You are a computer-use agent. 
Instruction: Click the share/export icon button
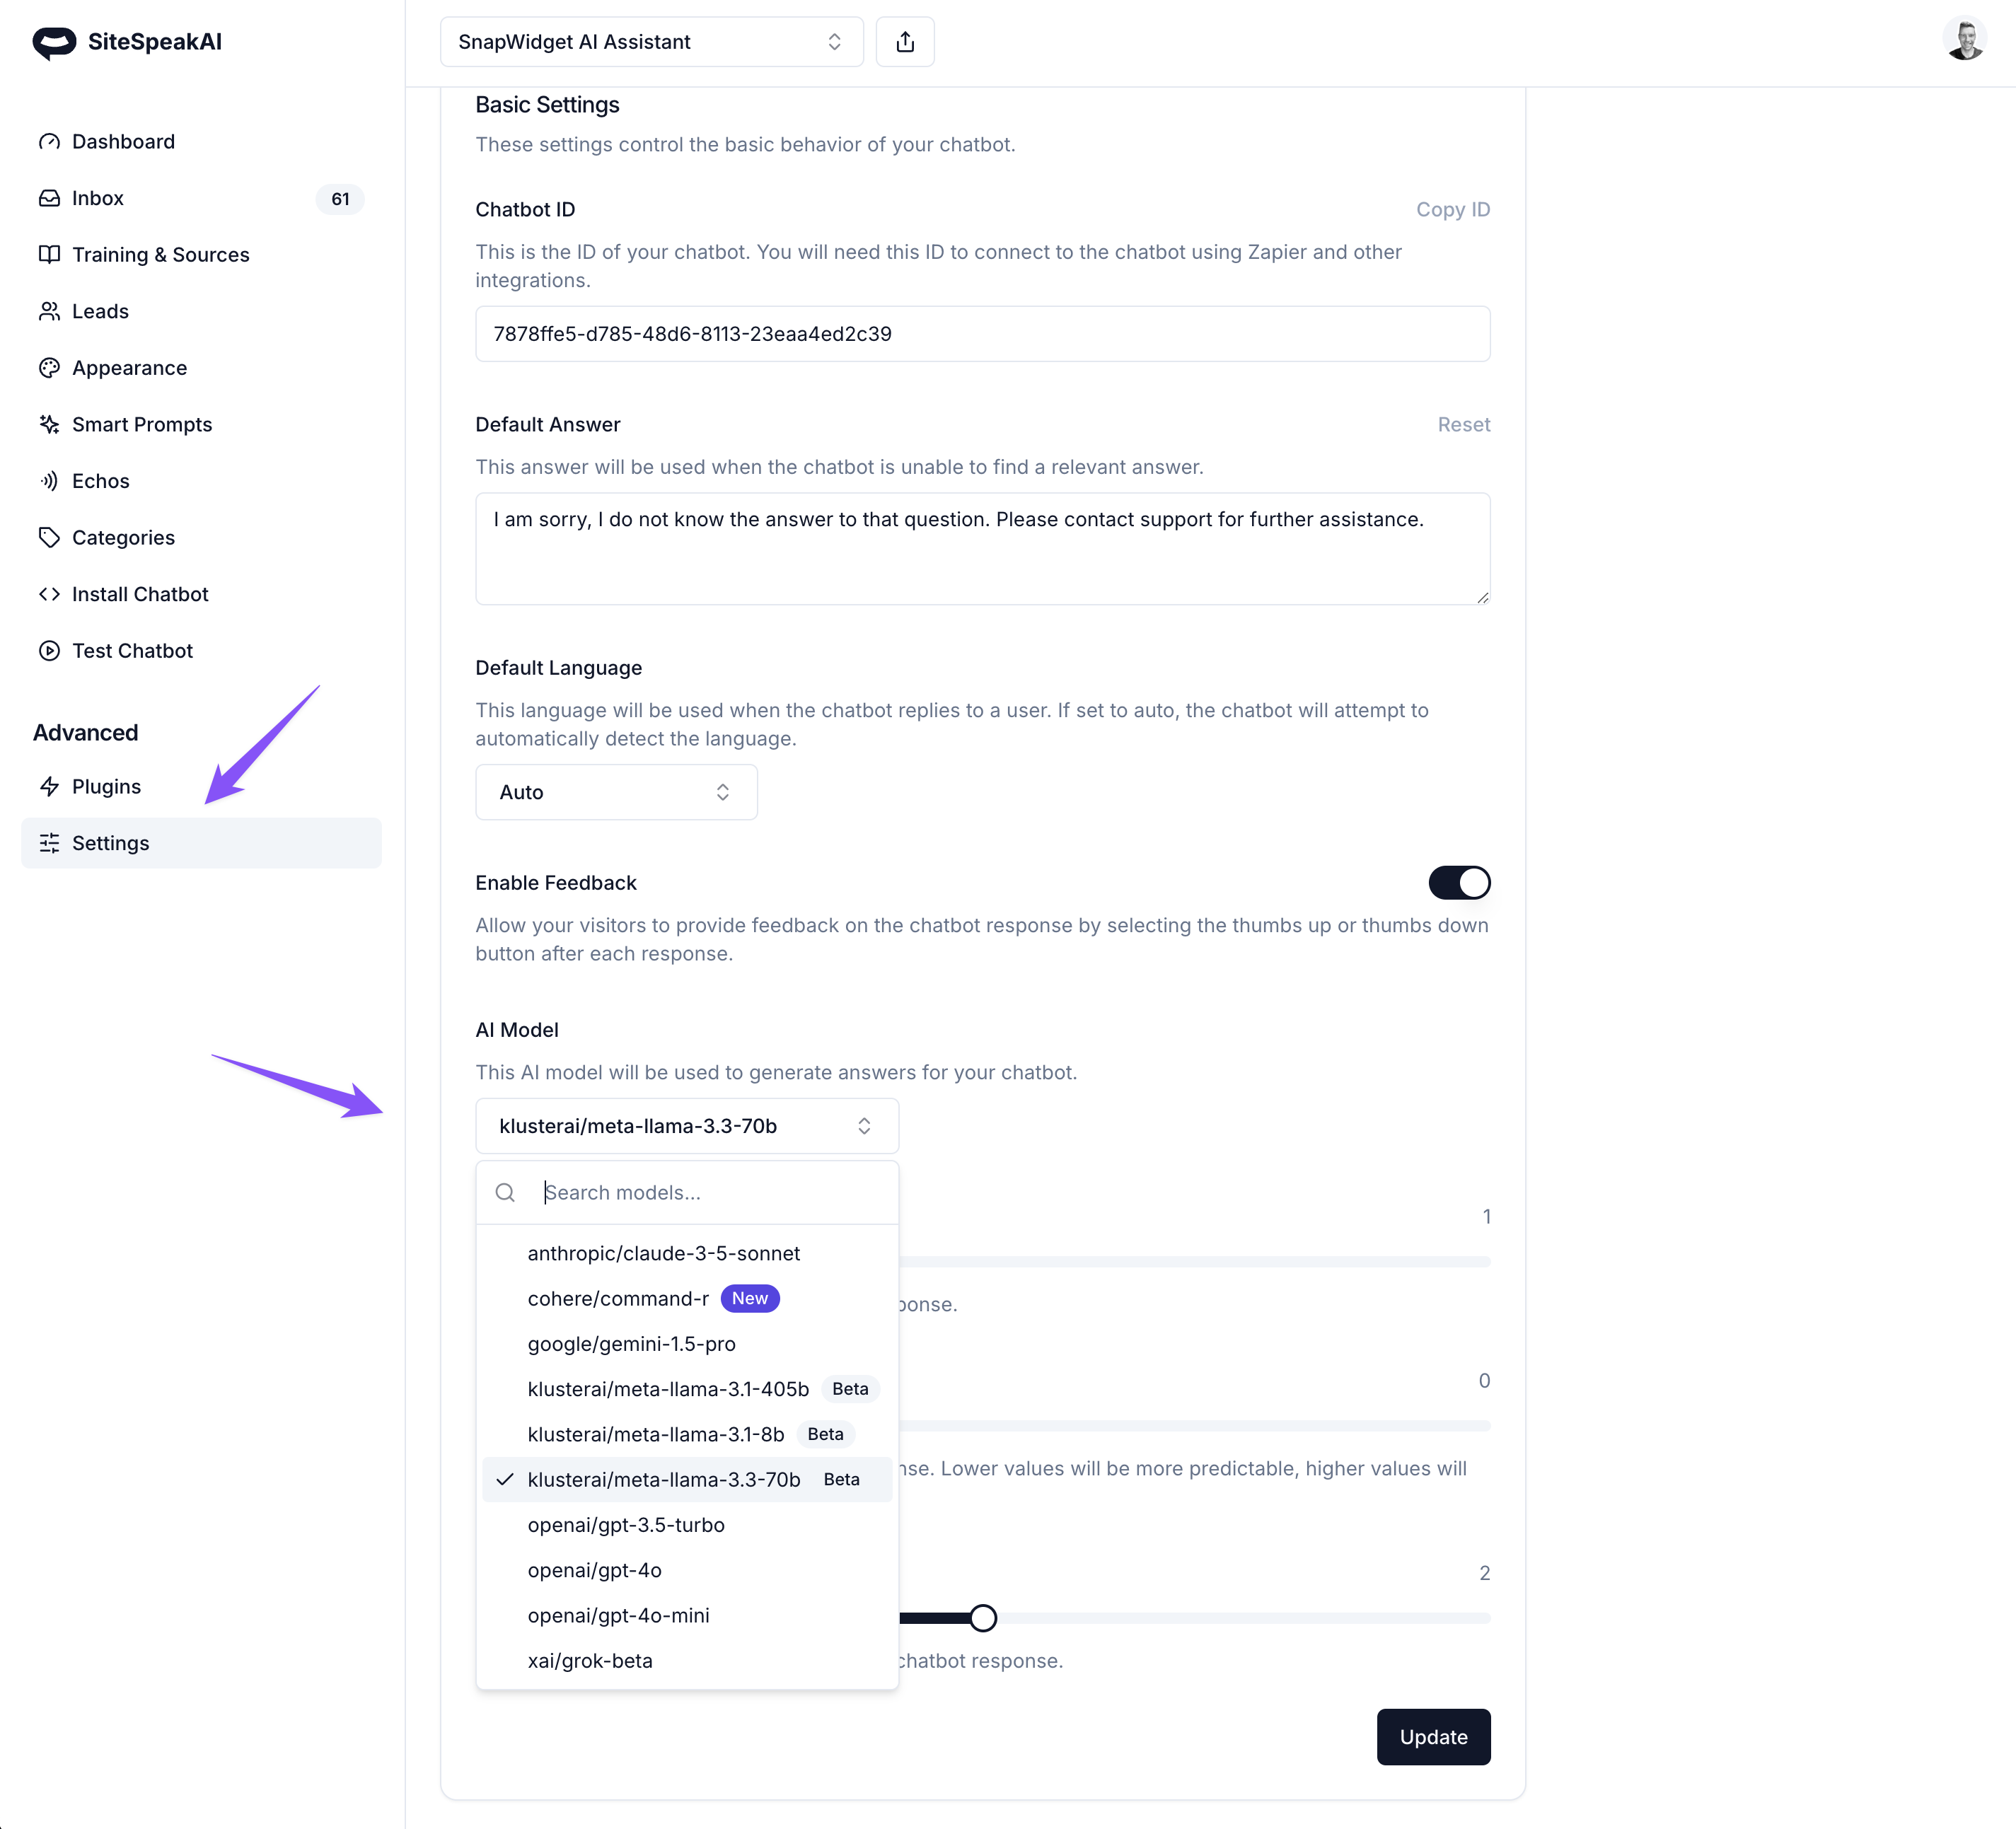click(x=904, y=42)
